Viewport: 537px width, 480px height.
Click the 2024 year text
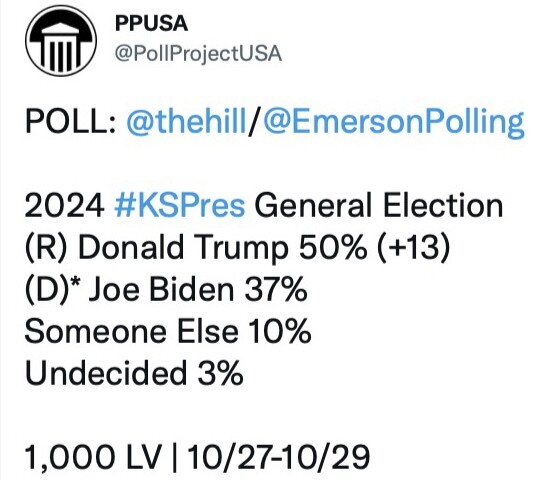point(64,206)
